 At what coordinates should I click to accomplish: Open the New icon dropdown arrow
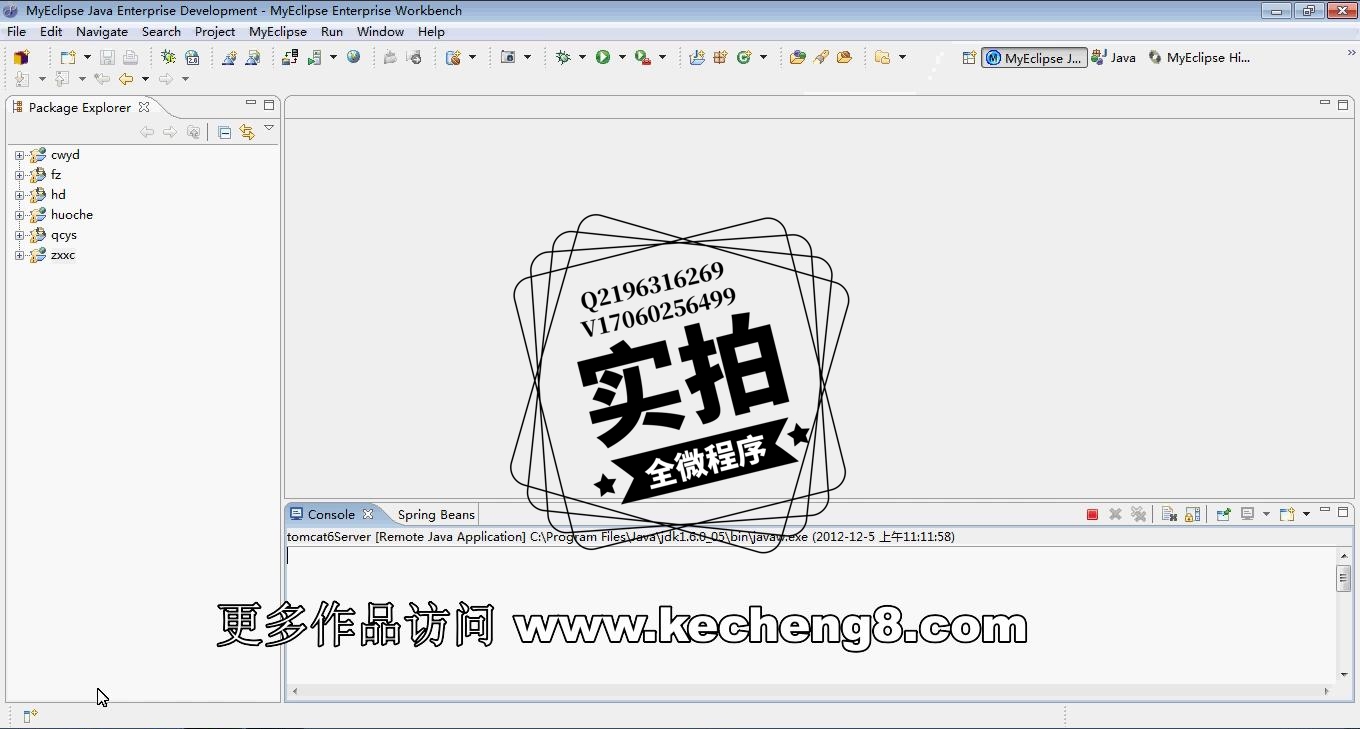pyautogui.click(x=87, y=57)
